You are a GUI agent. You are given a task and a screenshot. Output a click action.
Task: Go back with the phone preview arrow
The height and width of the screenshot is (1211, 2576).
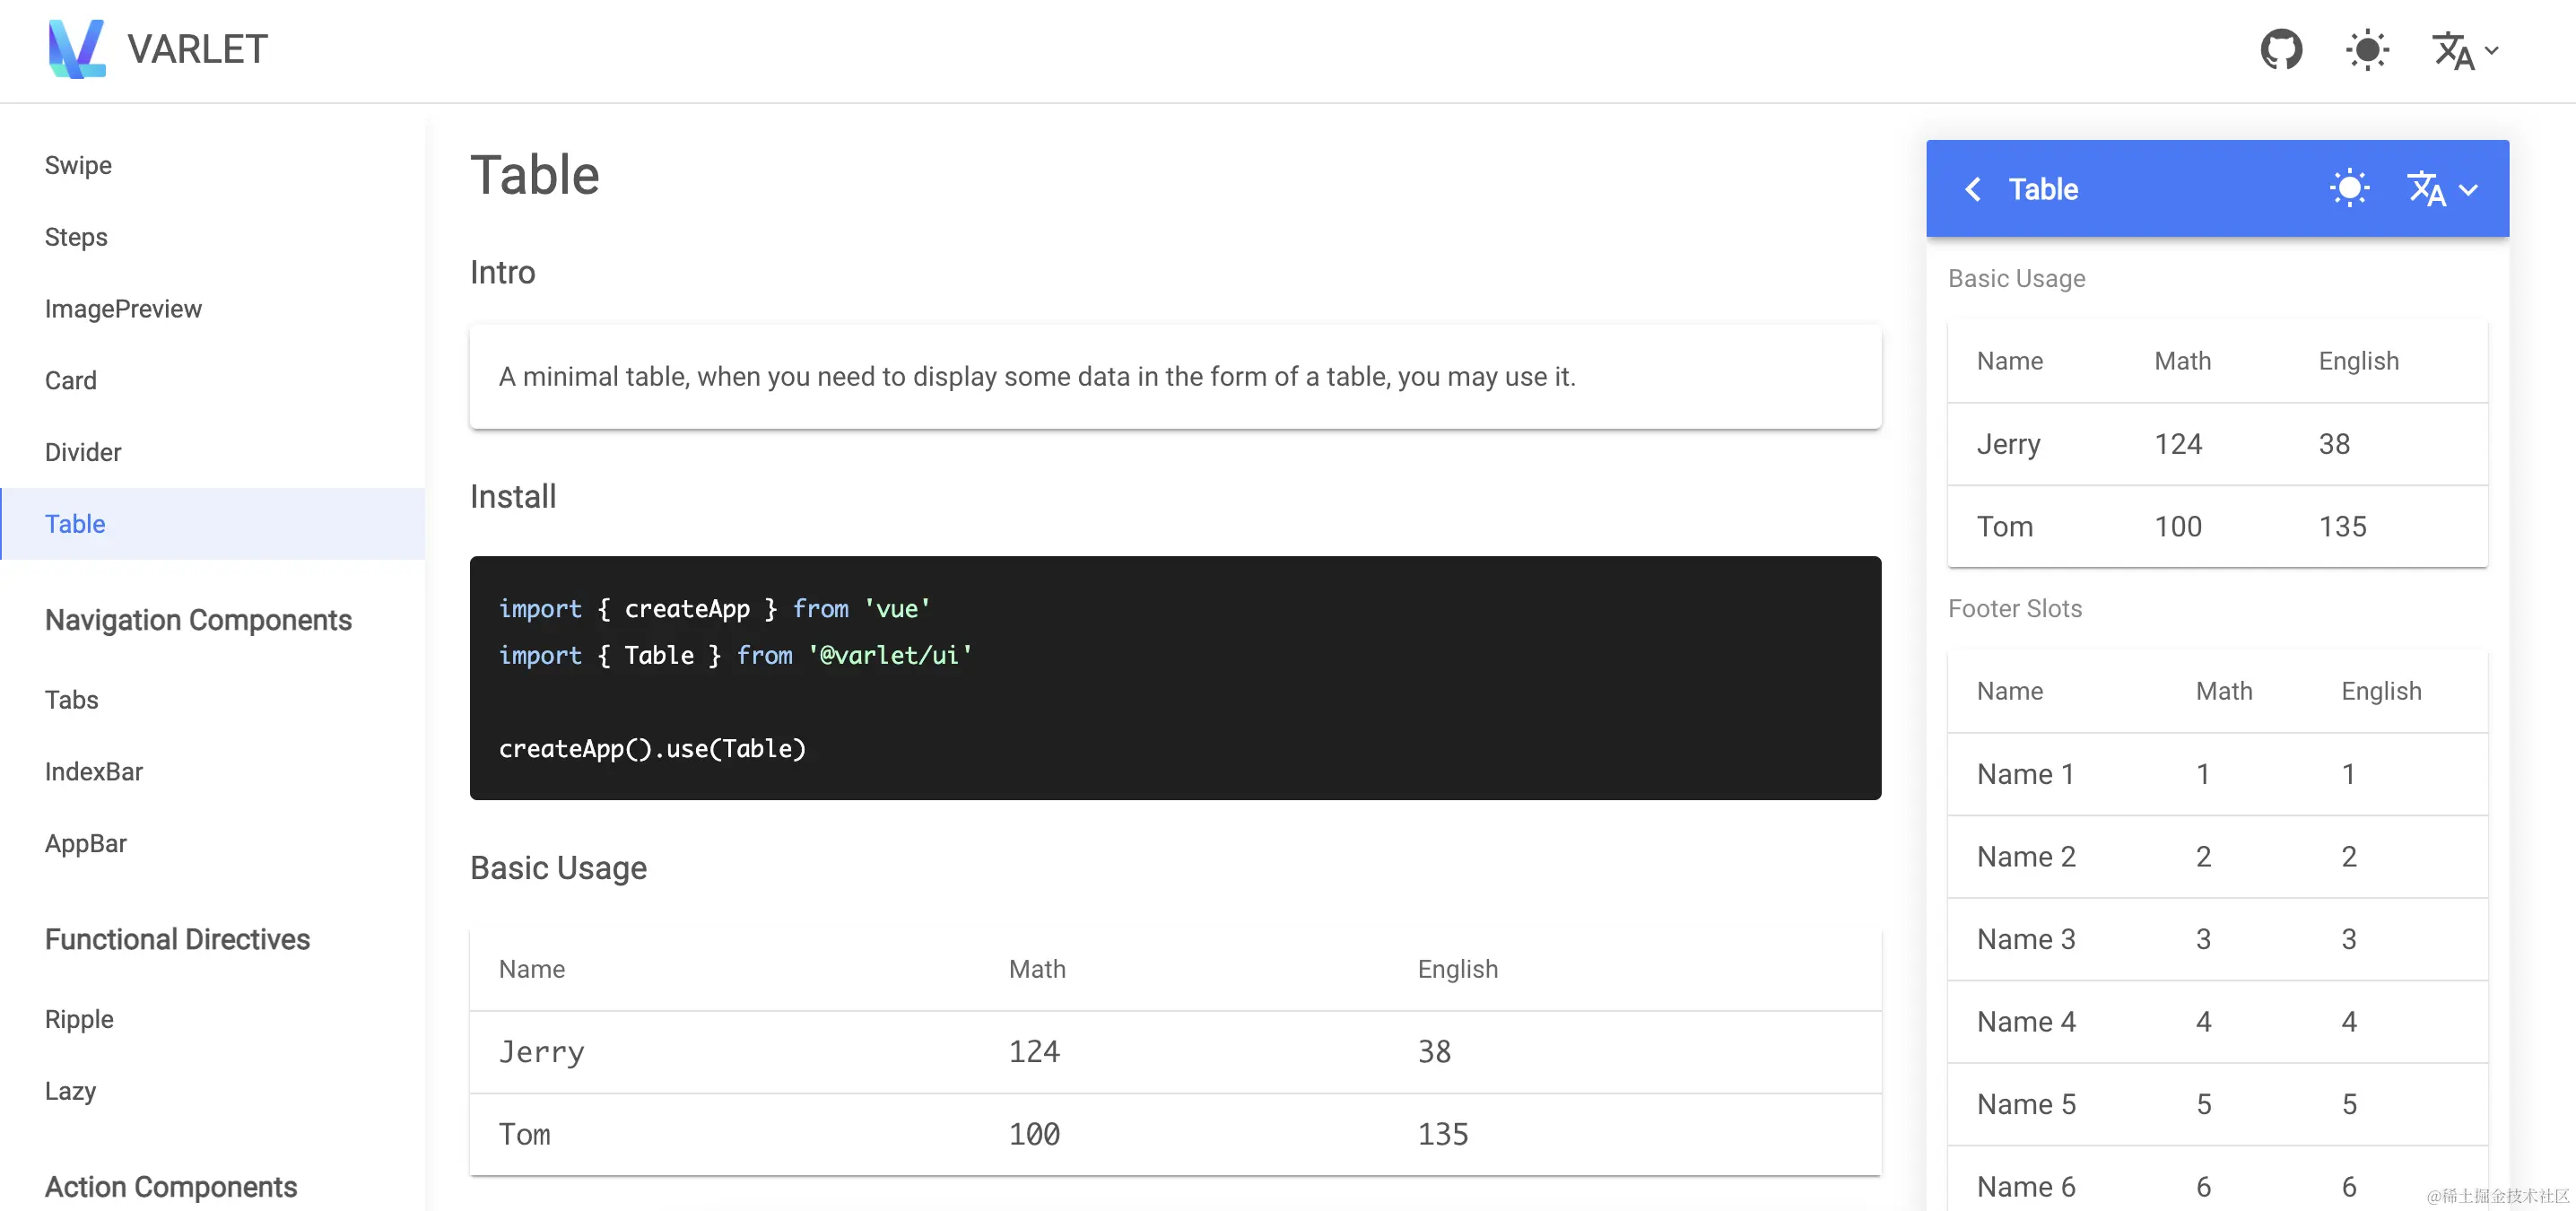click(1972, 189)
